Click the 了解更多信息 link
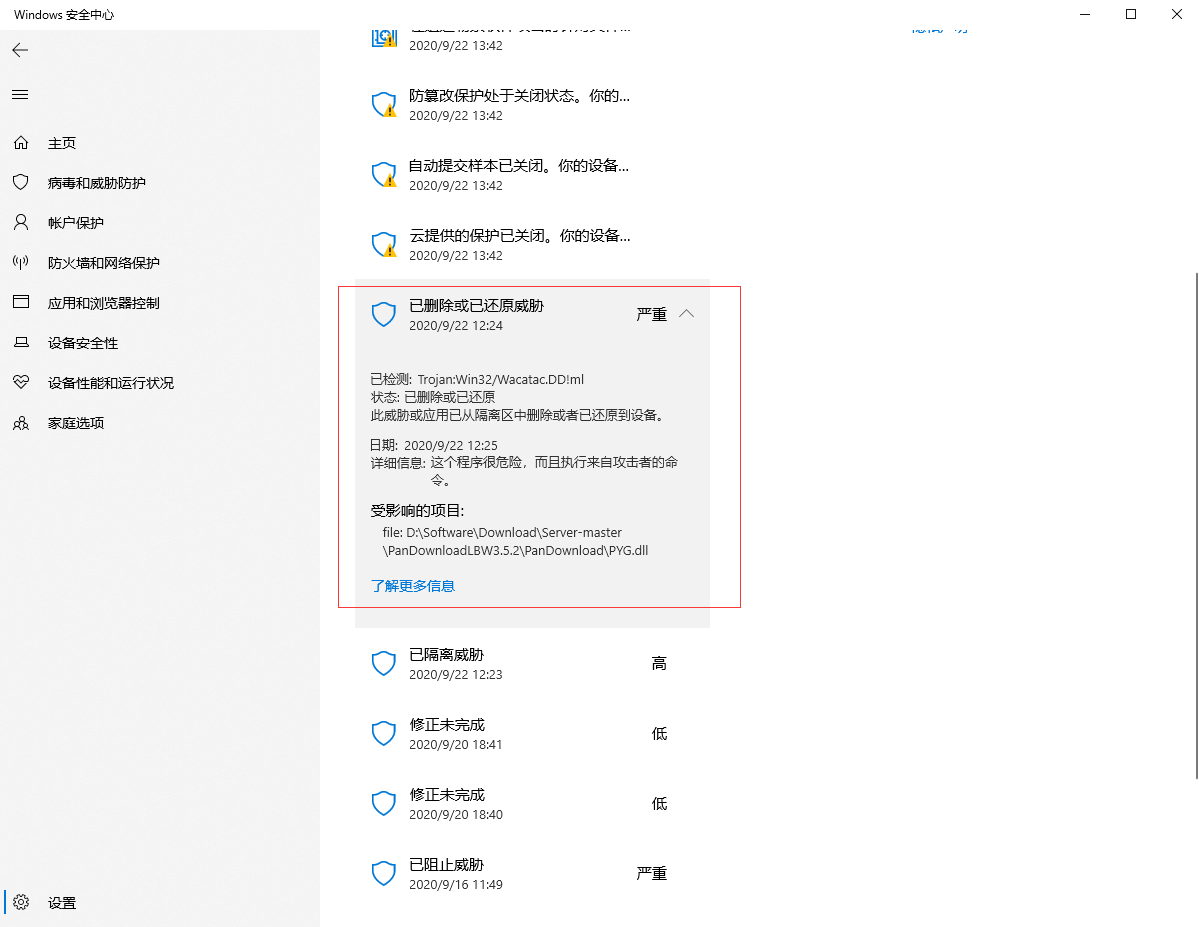1199x927 pixels. [412, 586]
